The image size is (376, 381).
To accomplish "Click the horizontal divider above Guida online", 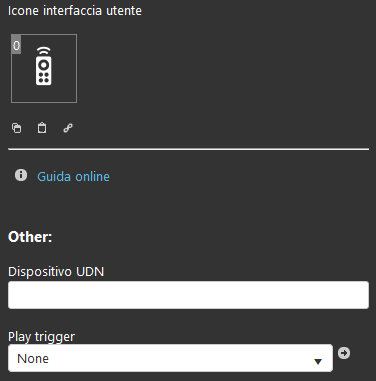I will (x=188, y=149).
